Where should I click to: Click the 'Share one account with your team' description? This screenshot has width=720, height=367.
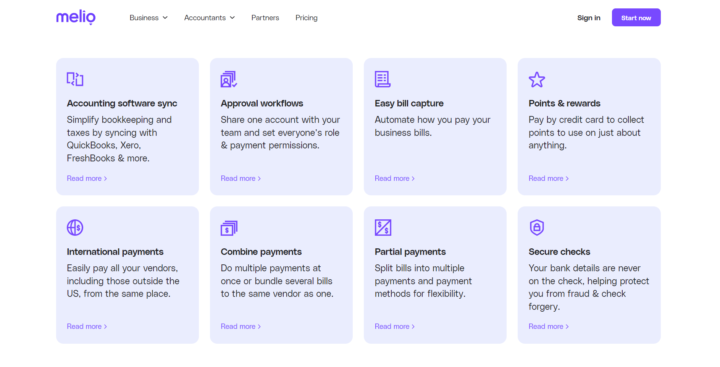click(x=280, y=132)
